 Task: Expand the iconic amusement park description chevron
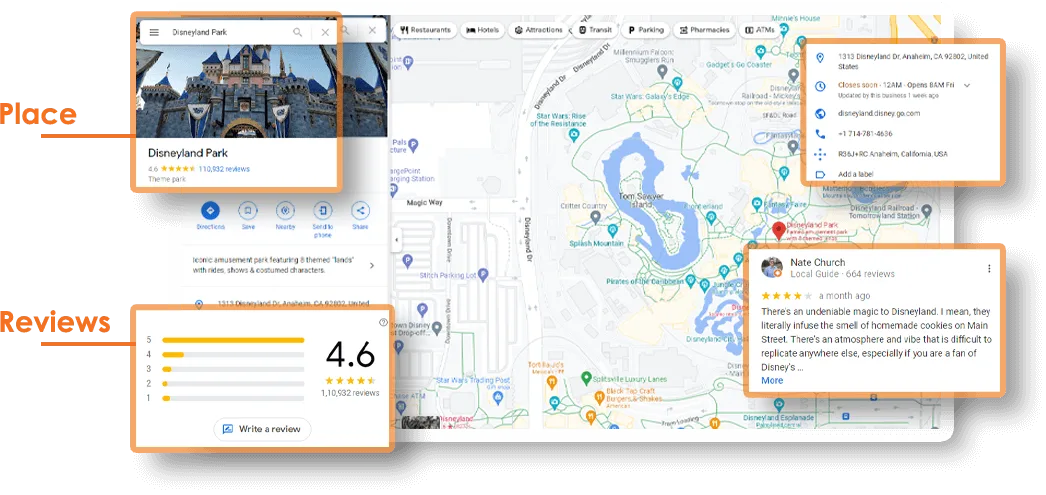(372, 266)
